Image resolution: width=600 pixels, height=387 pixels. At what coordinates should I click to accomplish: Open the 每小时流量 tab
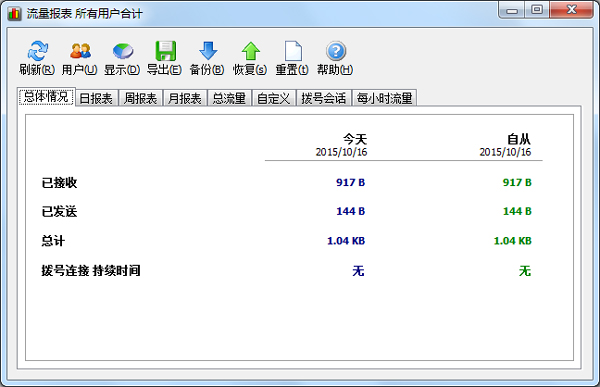[384, 98]
